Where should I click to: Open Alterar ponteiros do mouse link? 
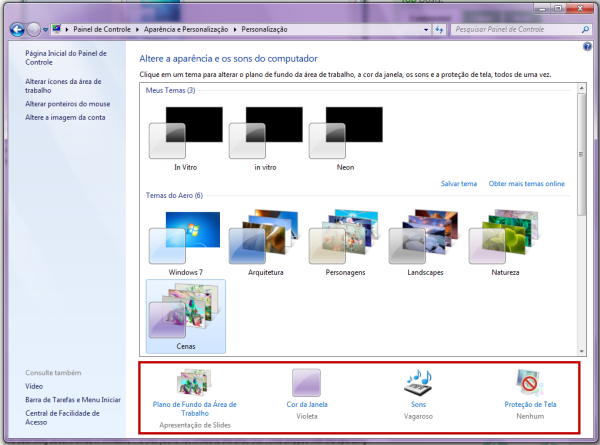tap(69, 104)
